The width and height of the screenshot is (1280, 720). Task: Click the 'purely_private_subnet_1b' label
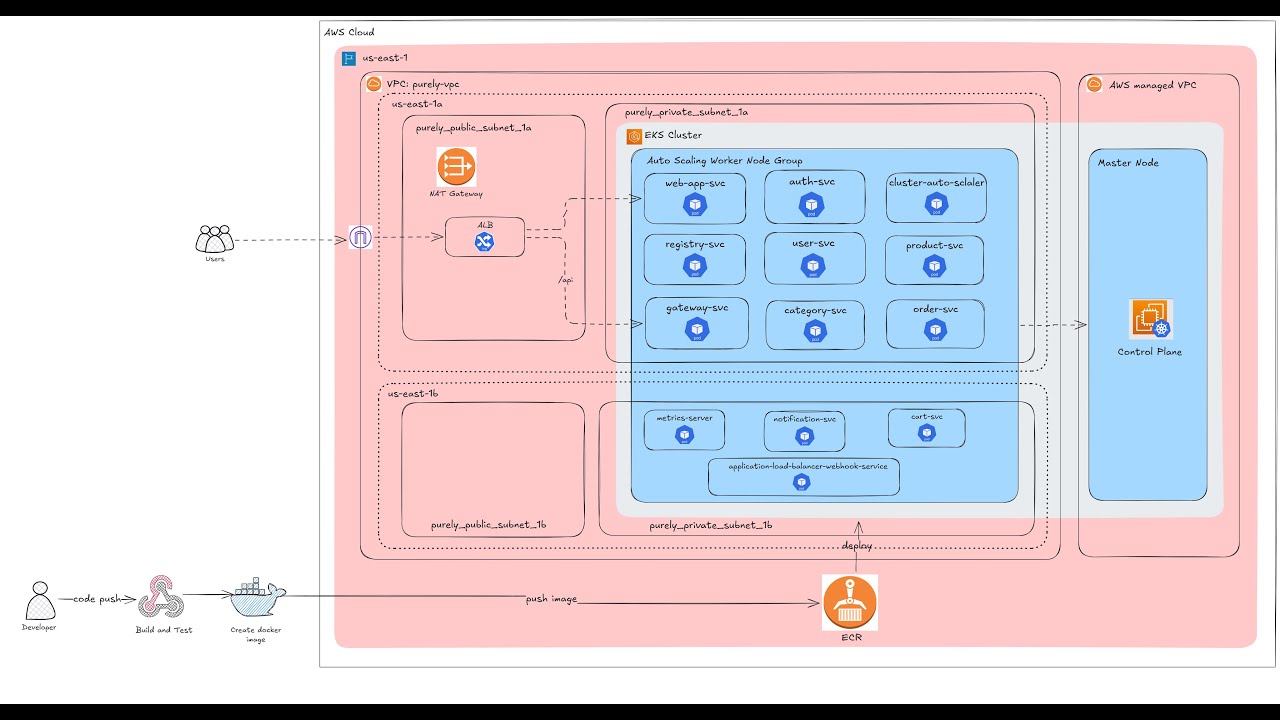711,525
